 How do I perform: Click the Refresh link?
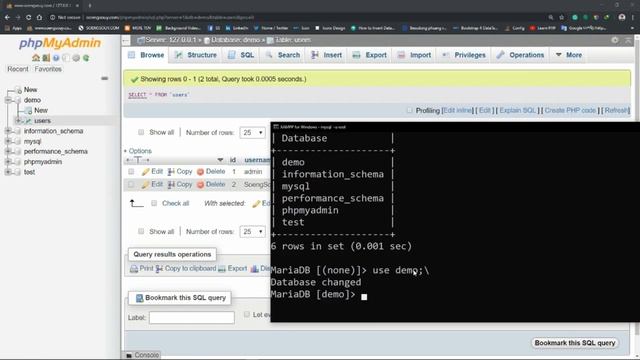[x=617, y=111]
